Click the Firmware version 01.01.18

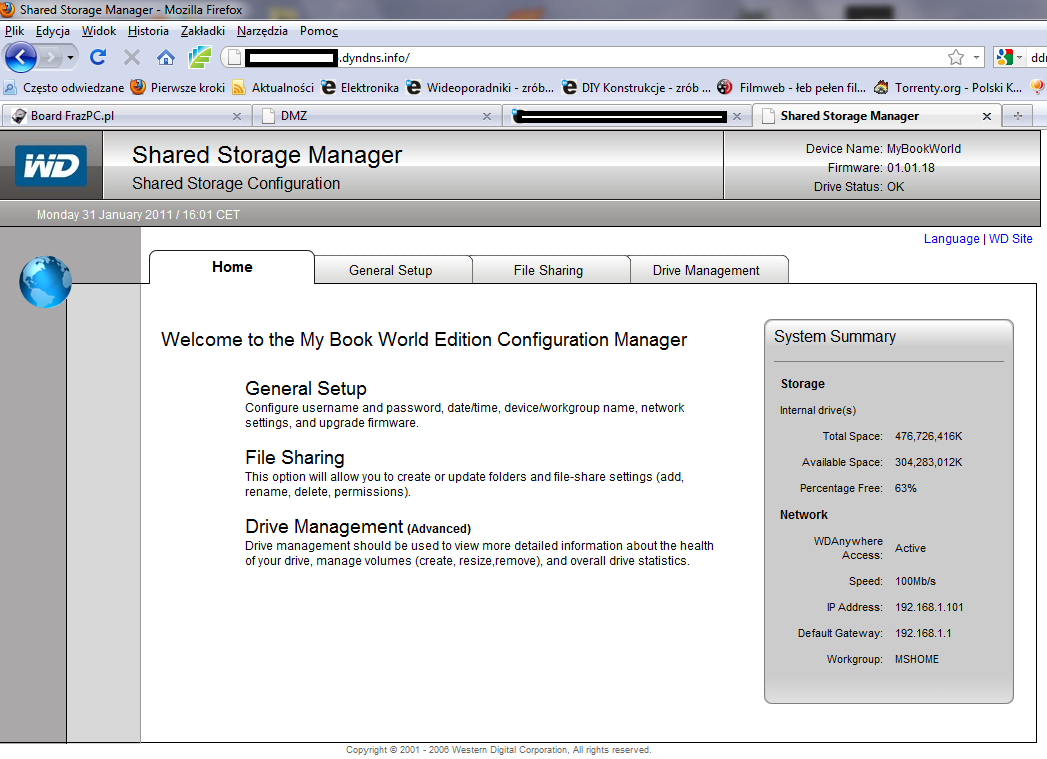coord(910,168)
